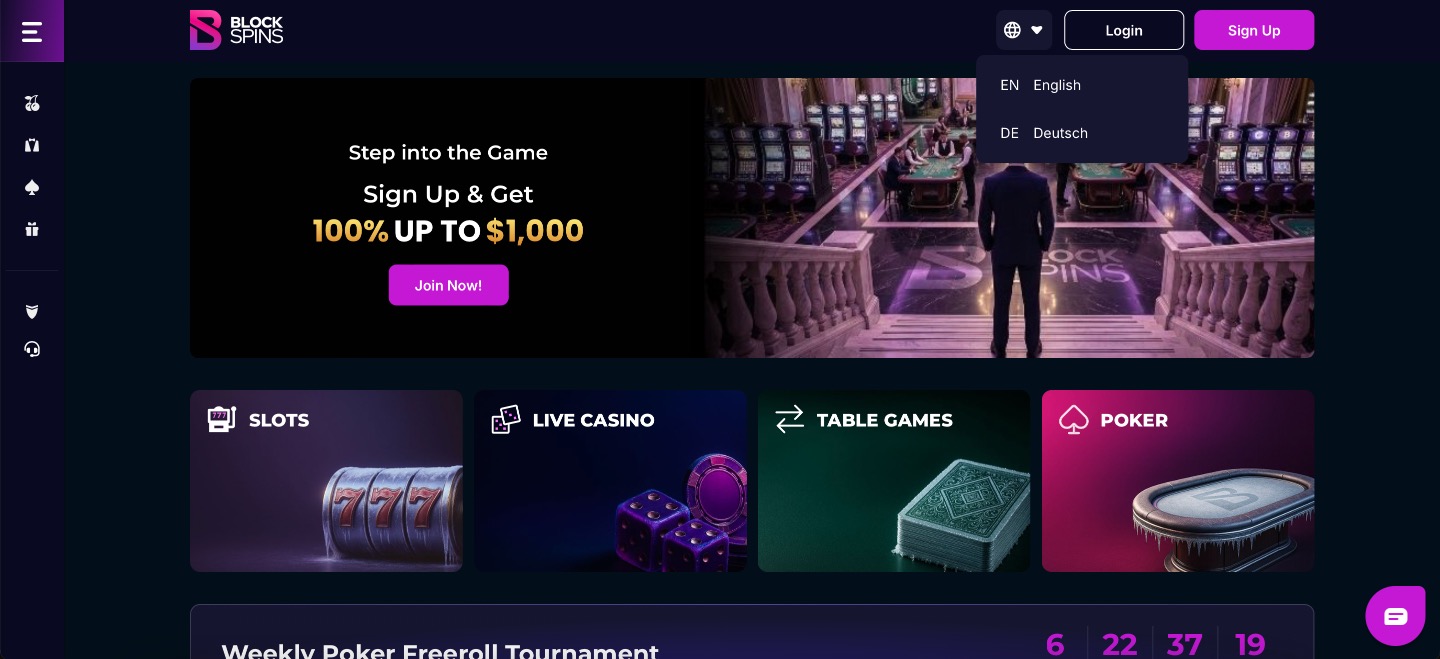Image resolution: width=1440 pixels, height=659 pixels.
Task: Open the headset support icon
Action: tap(32, 349)
